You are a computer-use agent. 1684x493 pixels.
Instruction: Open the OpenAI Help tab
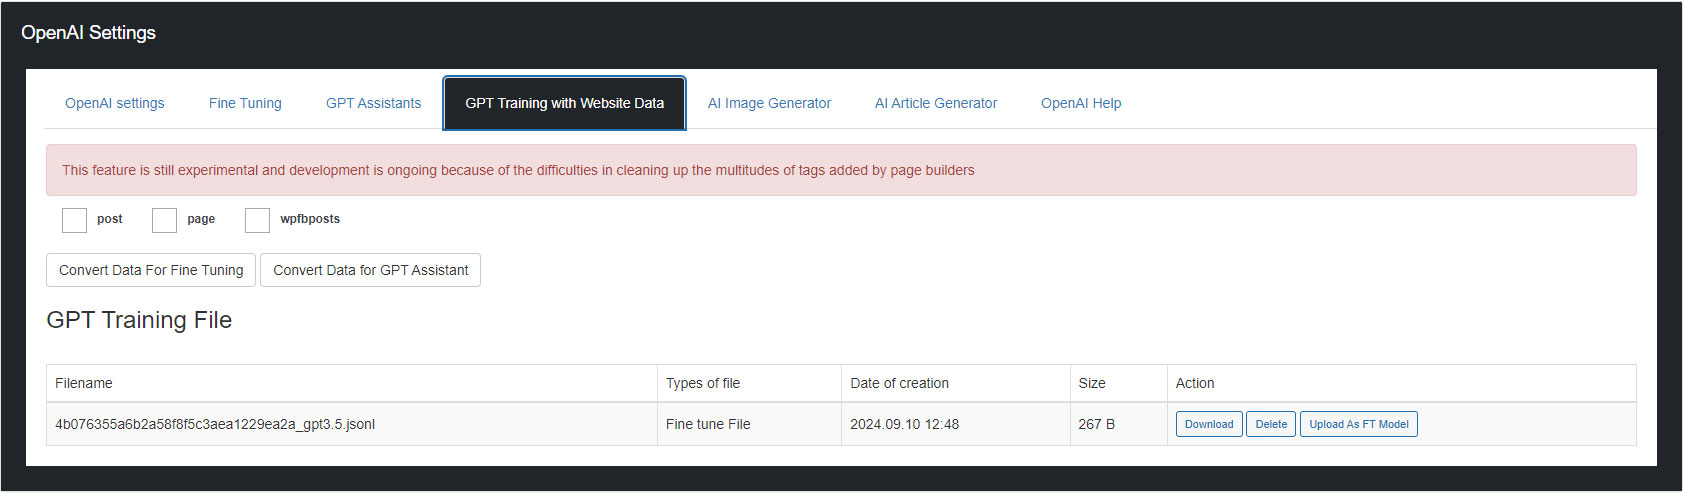pyautogui.click(x=1081, y=103)
